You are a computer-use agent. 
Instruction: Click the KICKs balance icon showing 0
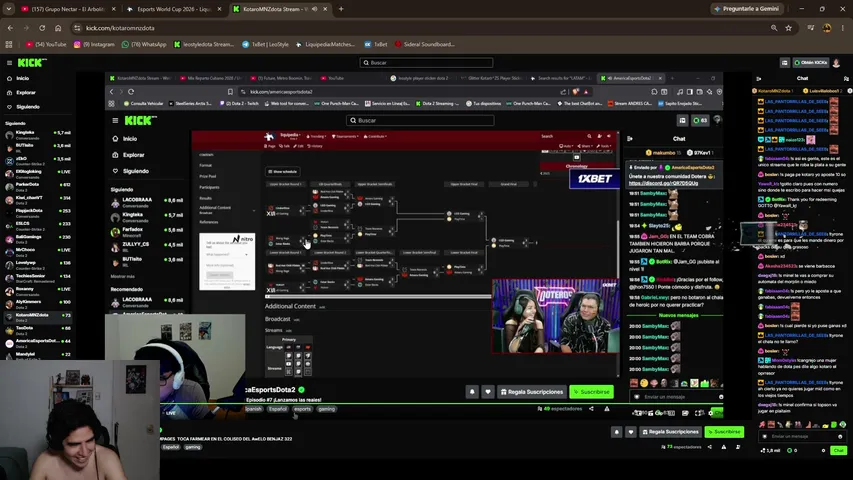point(792,451)
